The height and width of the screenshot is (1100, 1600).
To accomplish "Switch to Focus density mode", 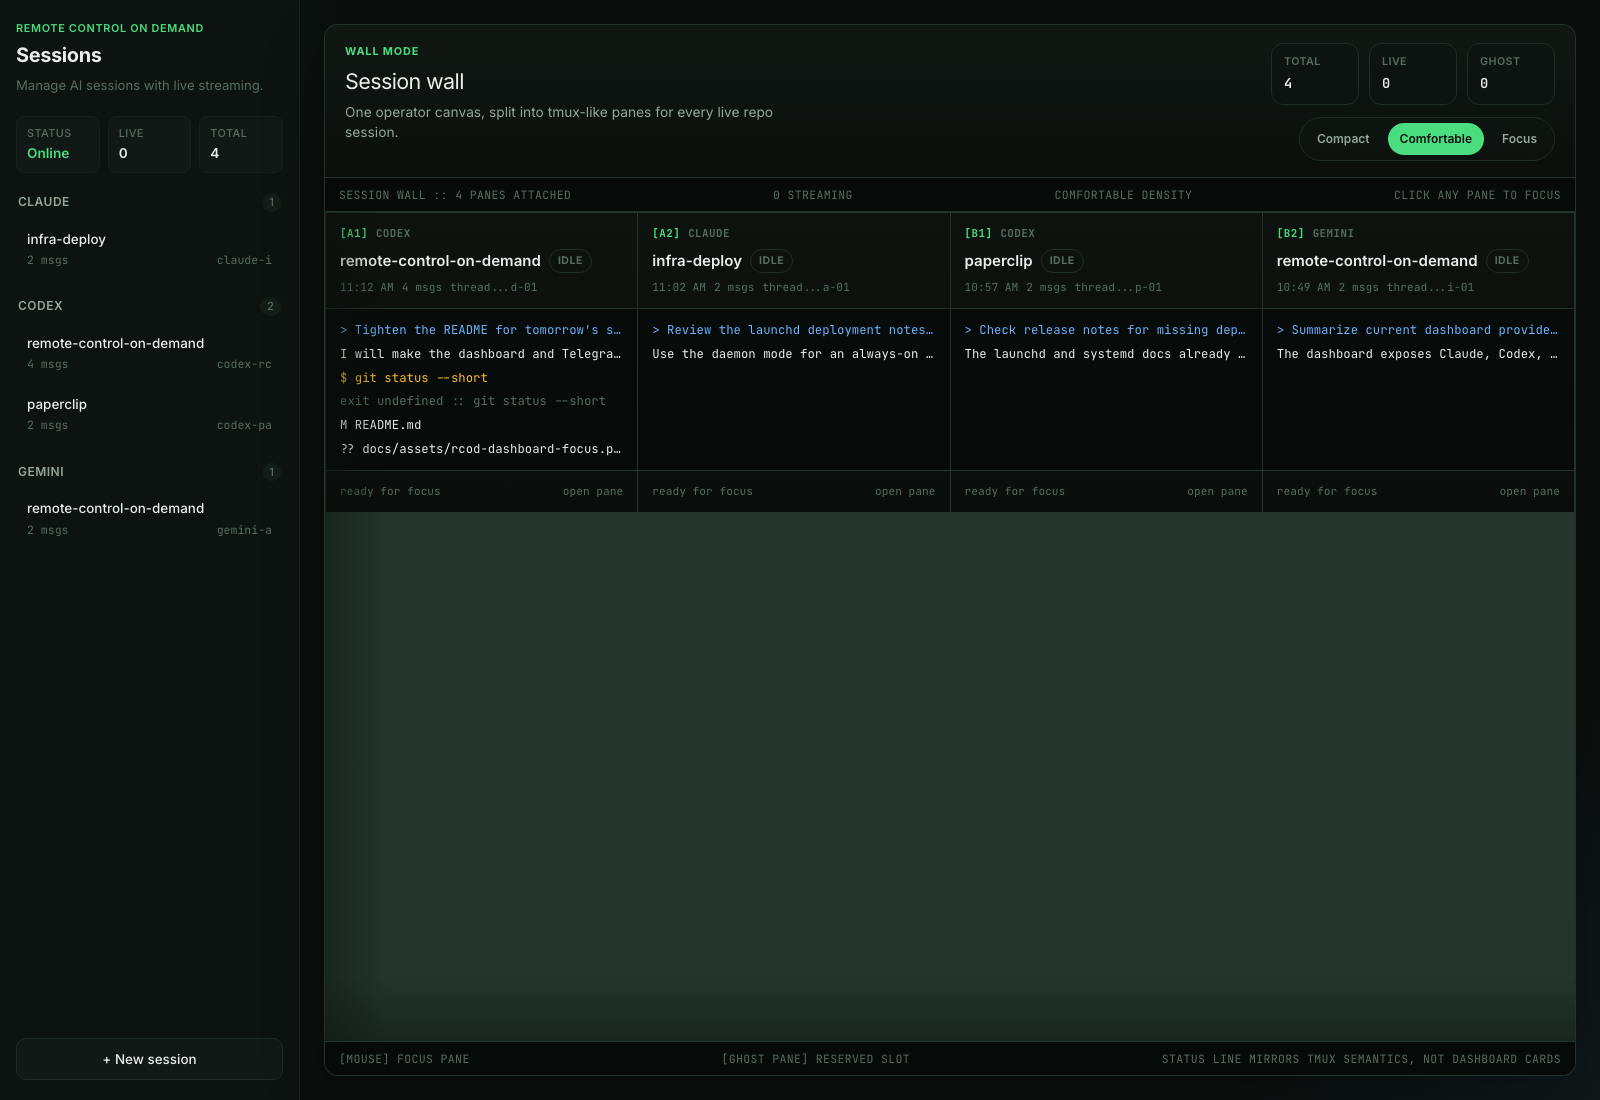I will [1519, 139].
